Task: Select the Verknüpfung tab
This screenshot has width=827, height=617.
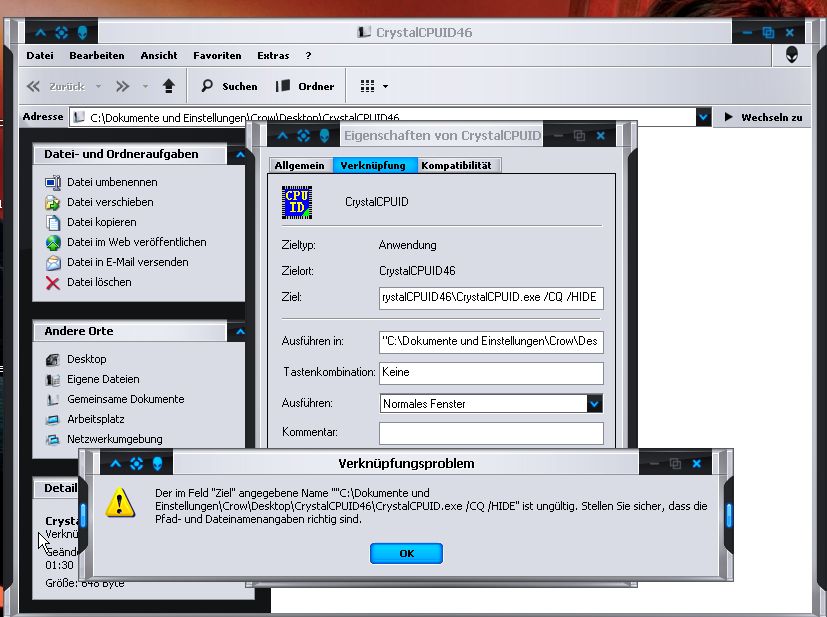Action: tap(373, 165)
